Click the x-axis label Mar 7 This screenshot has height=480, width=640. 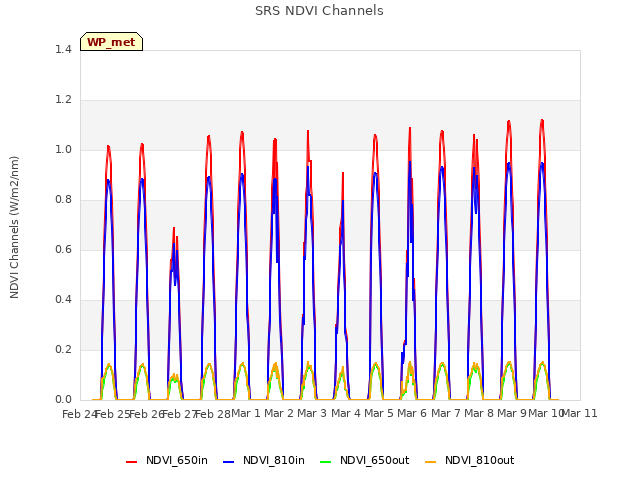[446, 414]
